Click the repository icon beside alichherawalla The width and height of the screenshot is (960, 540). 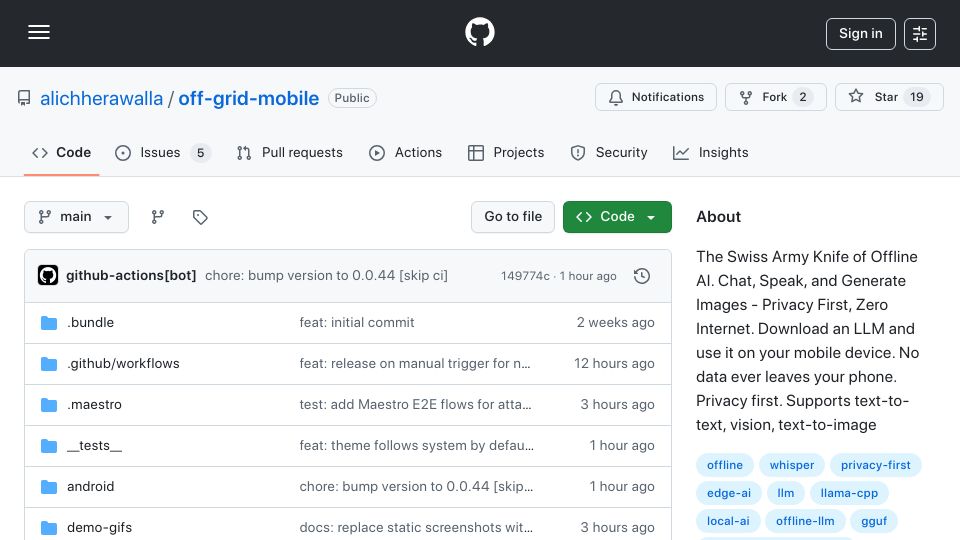(x=24, y=98)
